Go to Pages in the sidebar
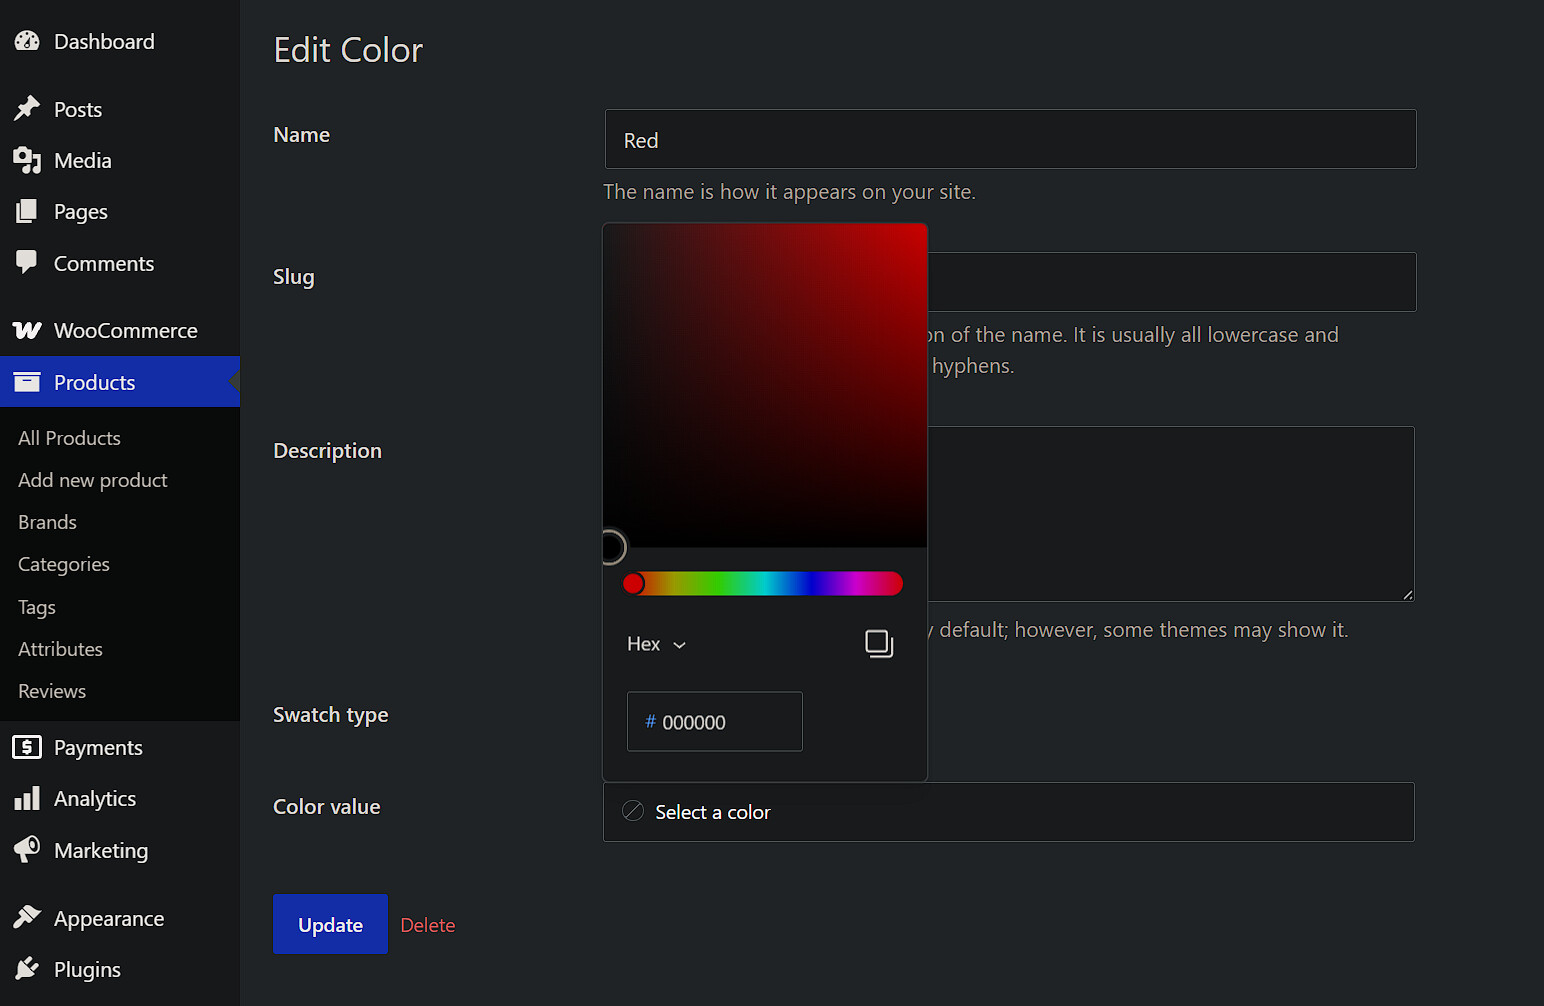 tap(120, 211)
